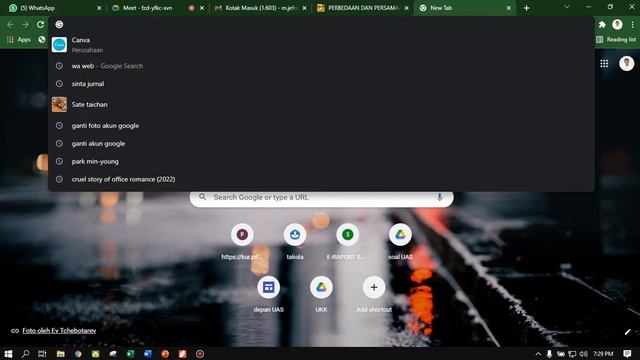Viewport: 640px width, 360px height.
Task: Open the 'E-RAPORT' shortcut
Action: pos(347,242)
